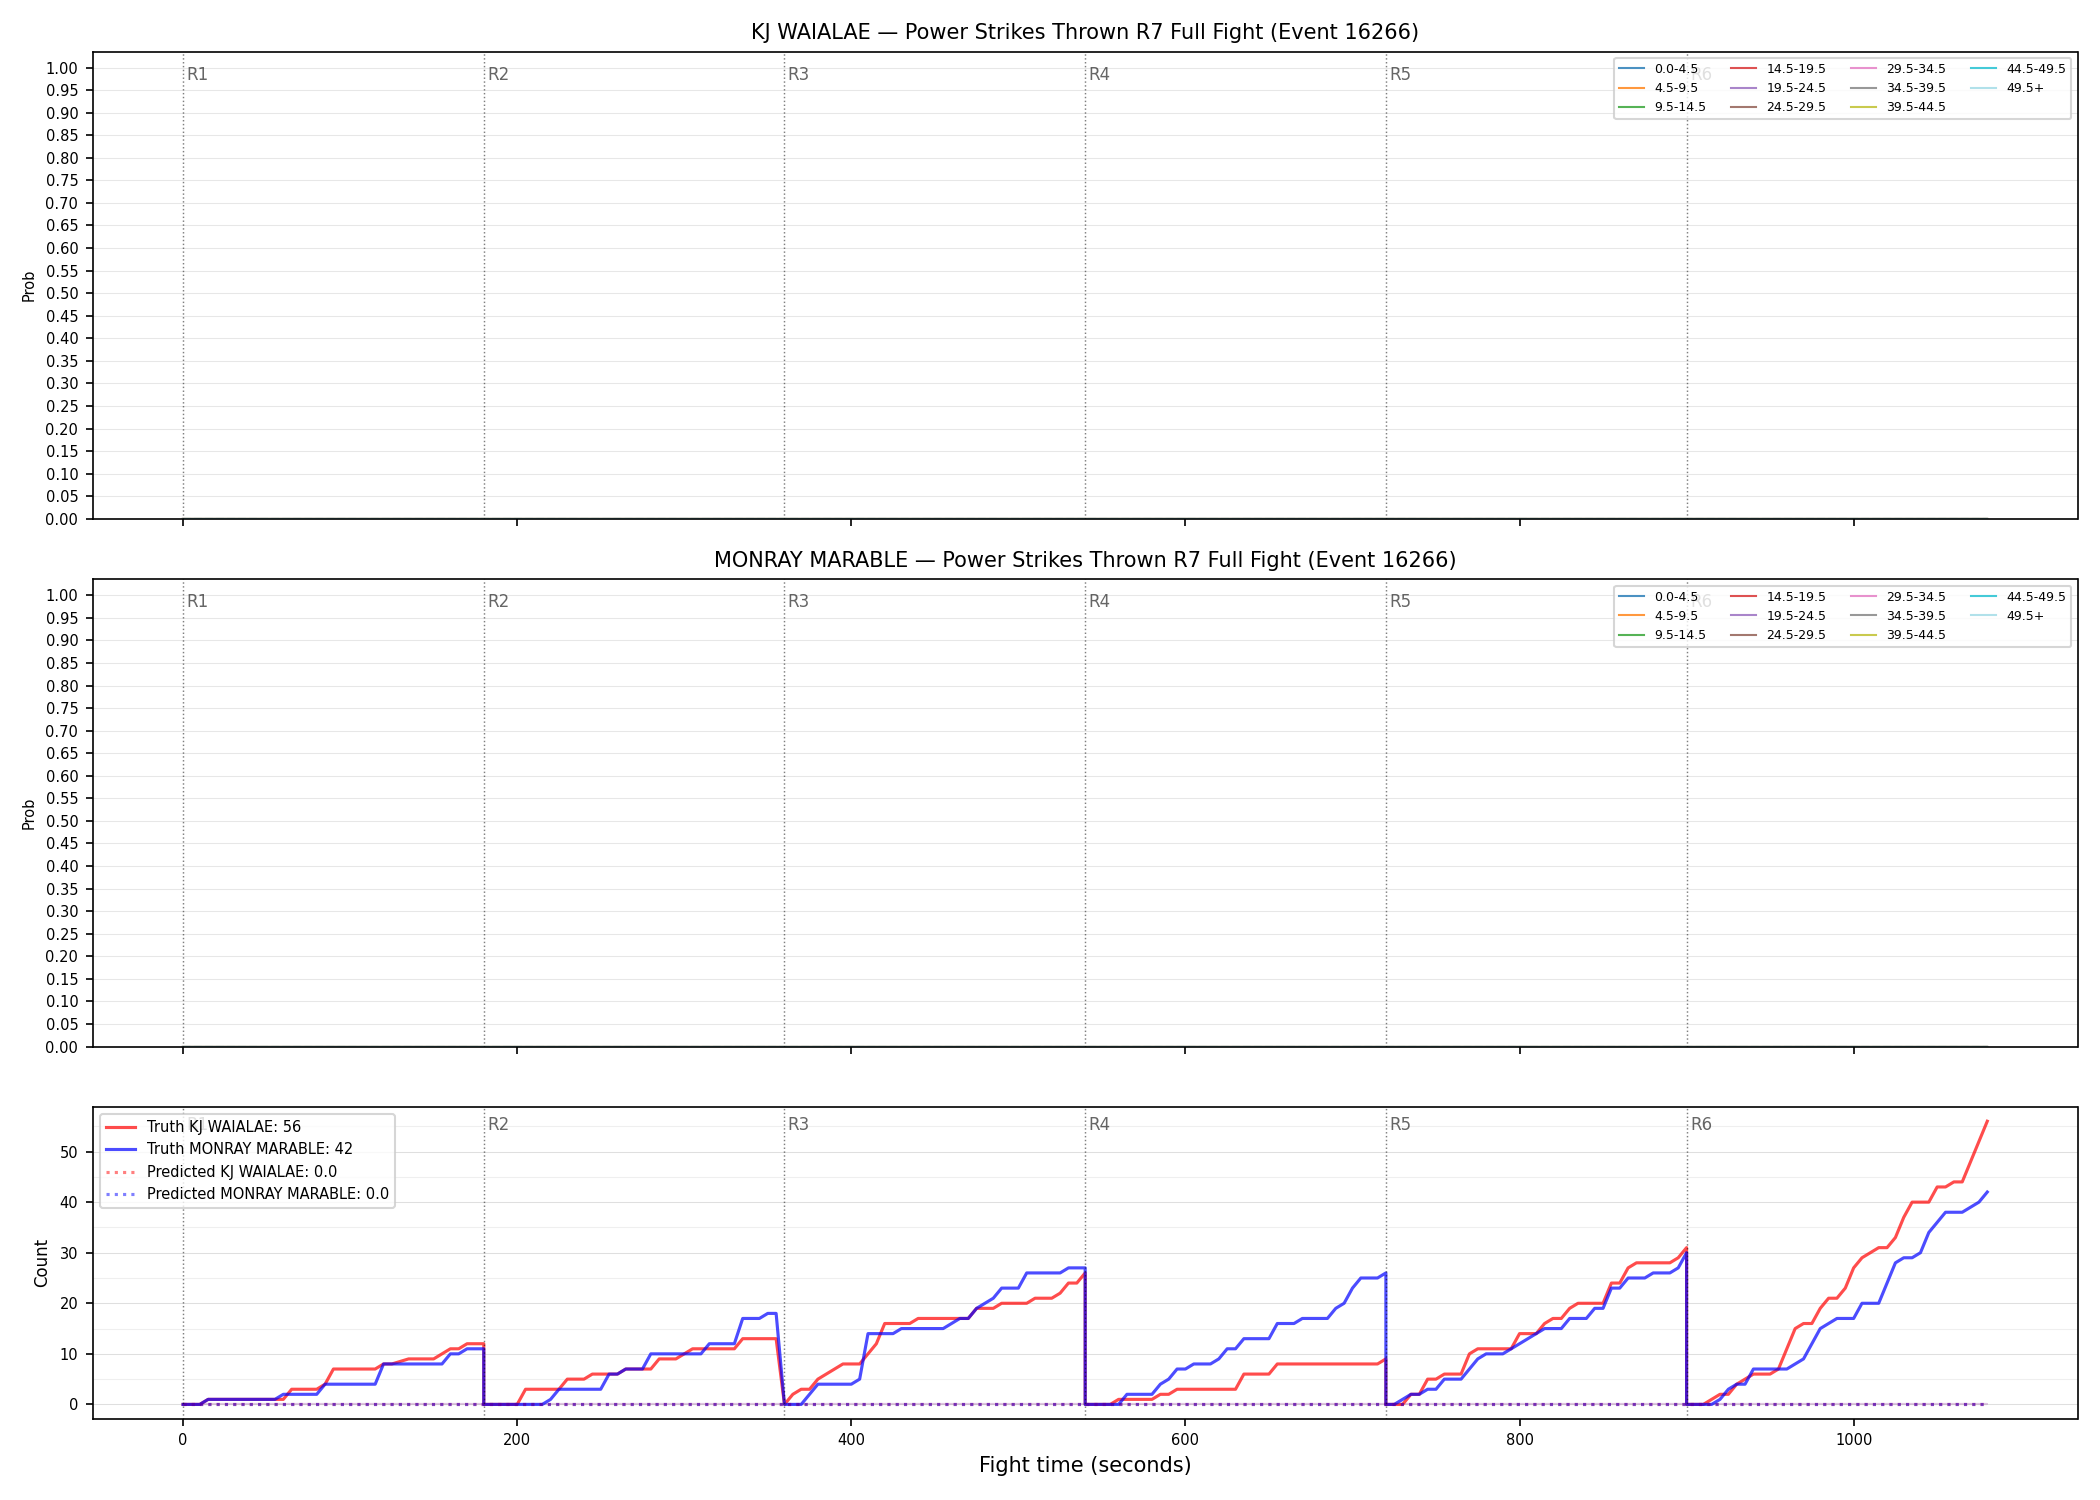Select the 0.0-4.5 legend entry in KJ WAIALAE chart
Image resolution: width=2100 pixels, height=1500 pixels.
1659,69
